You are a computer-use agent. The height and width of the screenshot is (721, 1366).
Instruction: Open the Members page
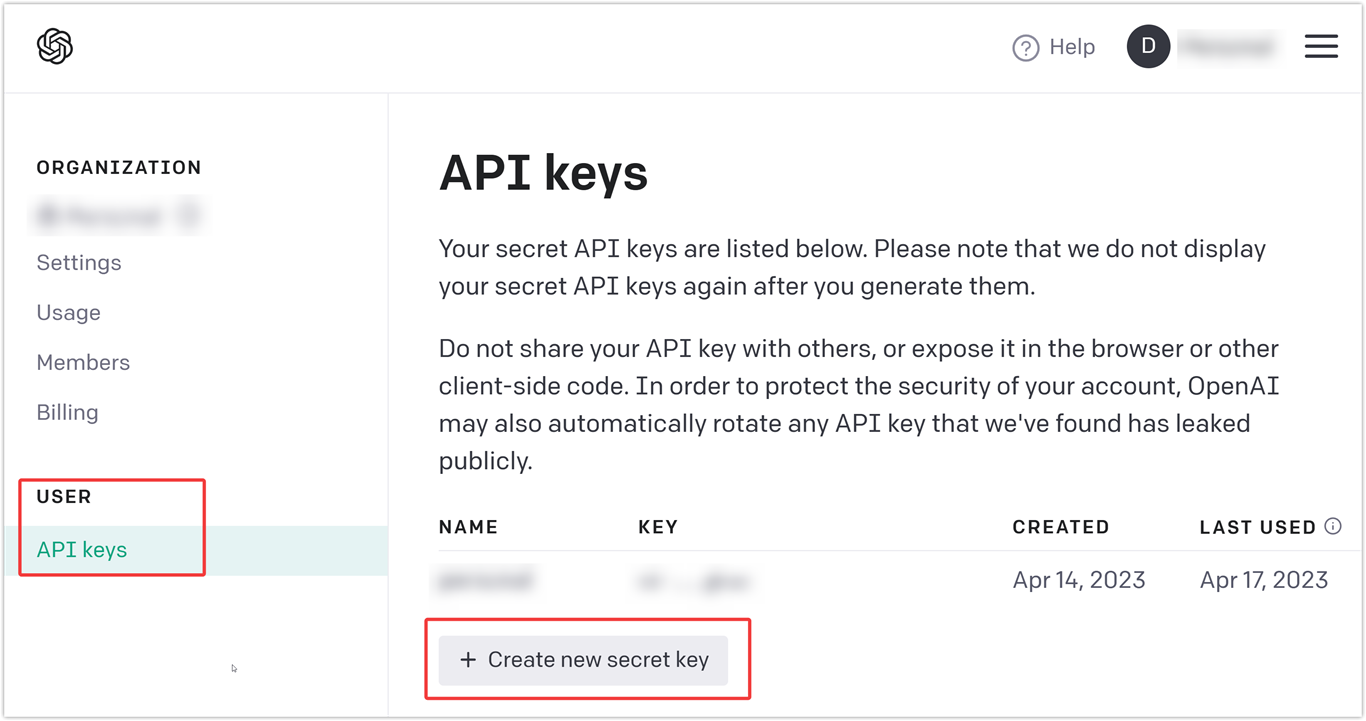[x=83, y=362]
